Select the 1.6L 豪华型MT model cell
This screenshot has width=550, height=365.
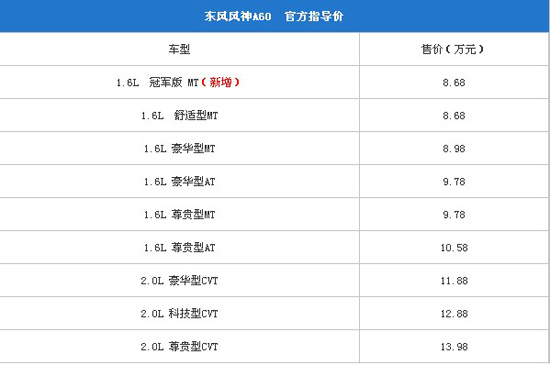(179, 148)
